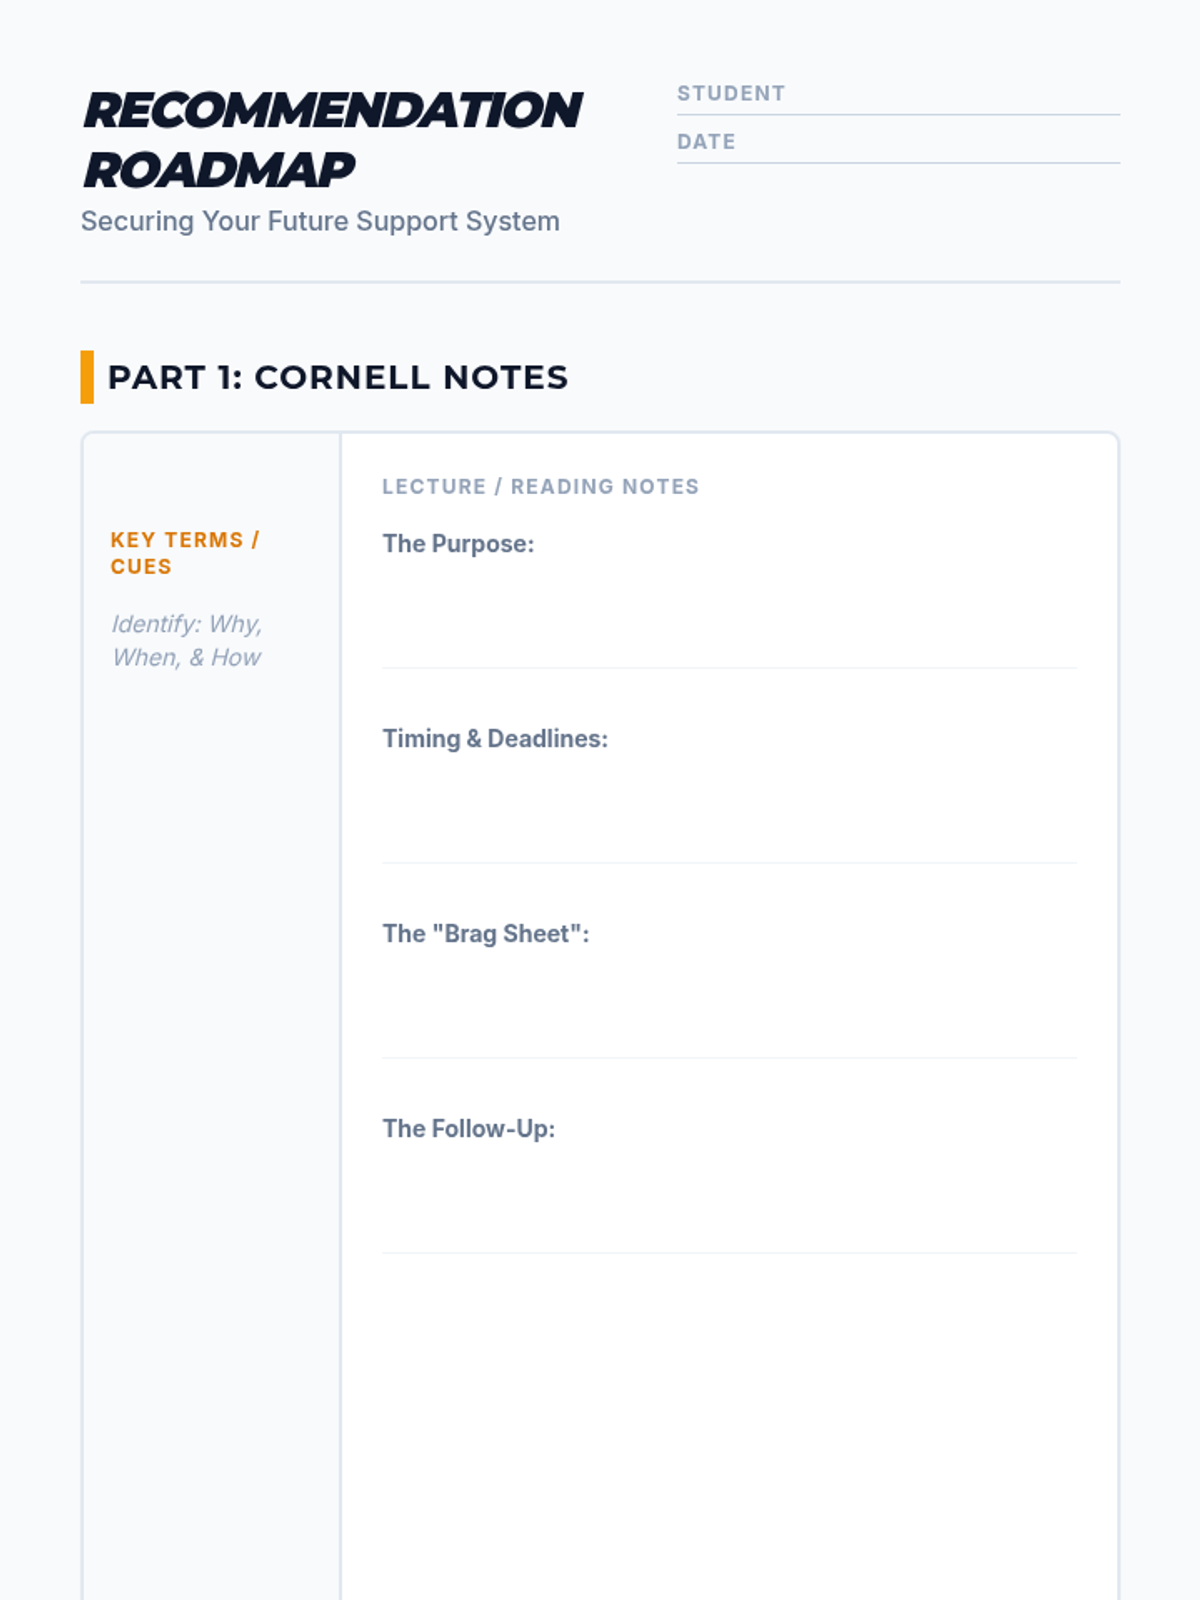Click the "Part 1: Cornell Notes" heading
The image size is (1200, 1600).
coord(337,377)
